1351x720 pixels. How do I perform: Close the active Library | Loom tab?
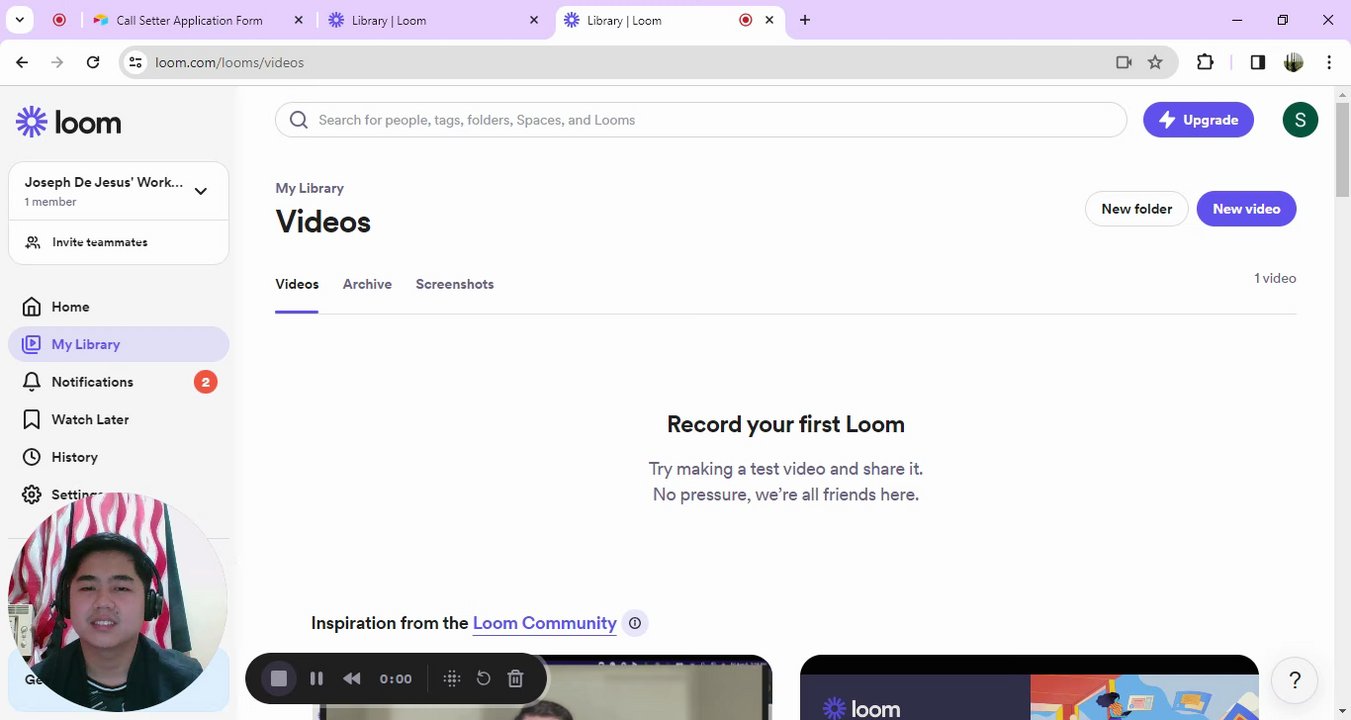pos(770,20)
